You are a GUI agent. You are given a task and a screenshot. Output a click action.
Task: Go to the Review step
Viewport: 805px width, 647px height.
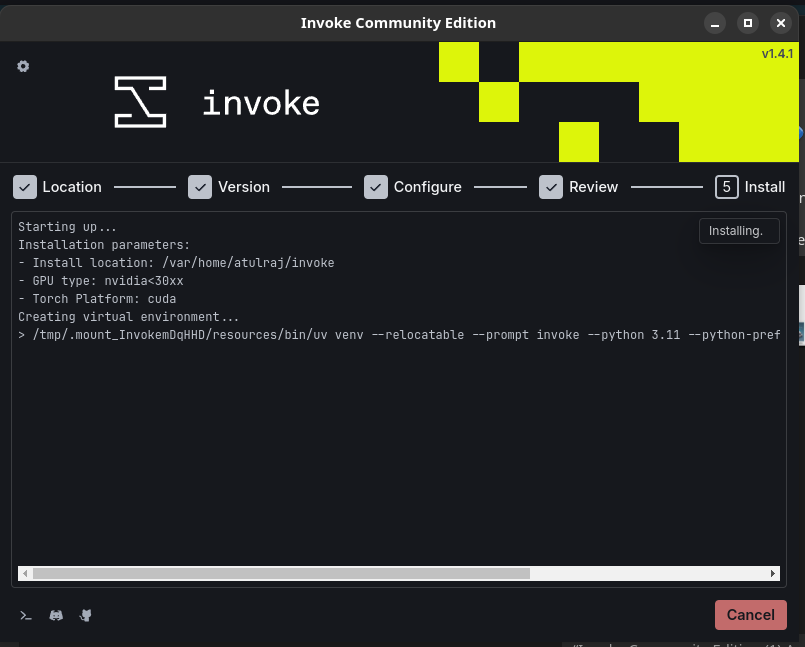point(579,187)
